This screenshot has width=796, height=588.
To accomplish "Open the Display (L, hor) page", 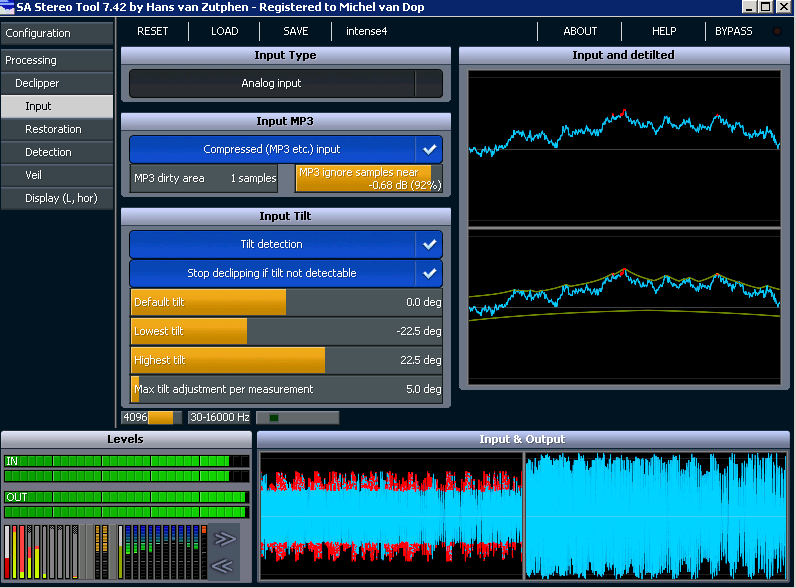I will (x=57, y=198).
